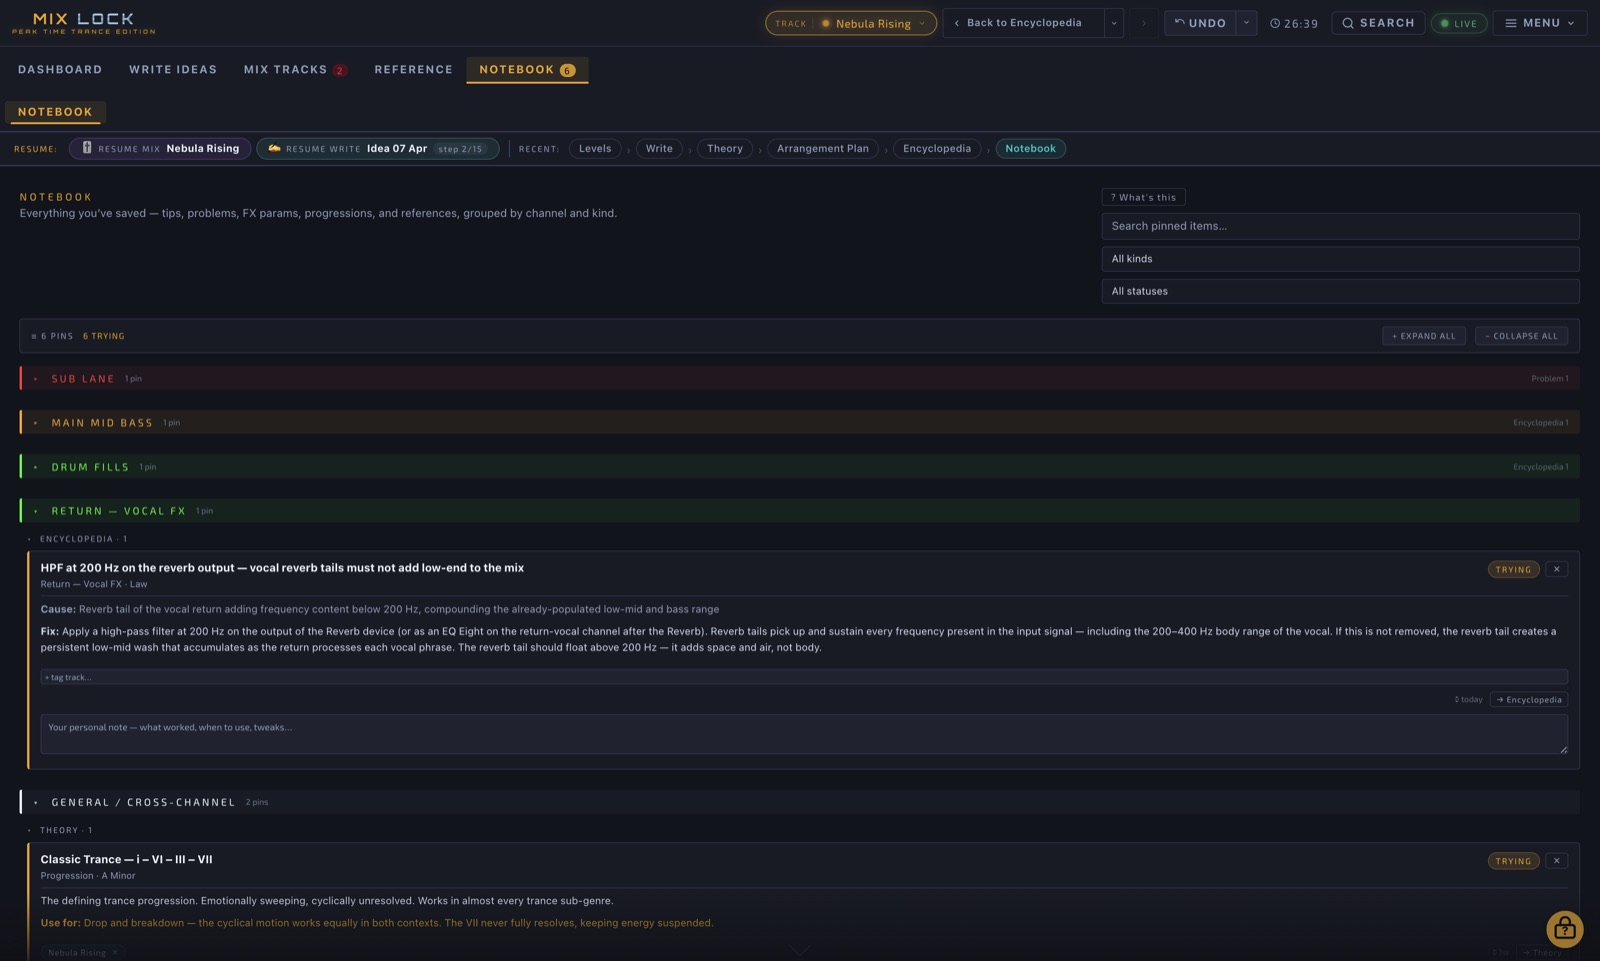This screenshot has height=961, width=1600.
Task: Select the Notebook sub-tab
Action: 55,112
